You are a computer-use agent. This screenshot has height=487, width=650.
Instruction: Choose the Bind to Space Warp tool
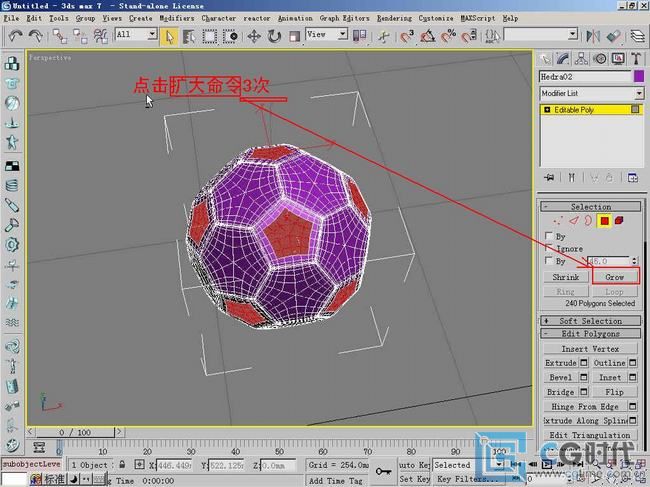(100, 36)
